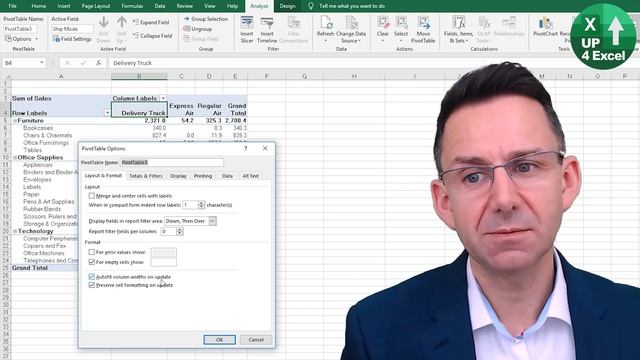640x360 pixels.
Task: Refresh the PivotTable data
Action: point(325,29)
